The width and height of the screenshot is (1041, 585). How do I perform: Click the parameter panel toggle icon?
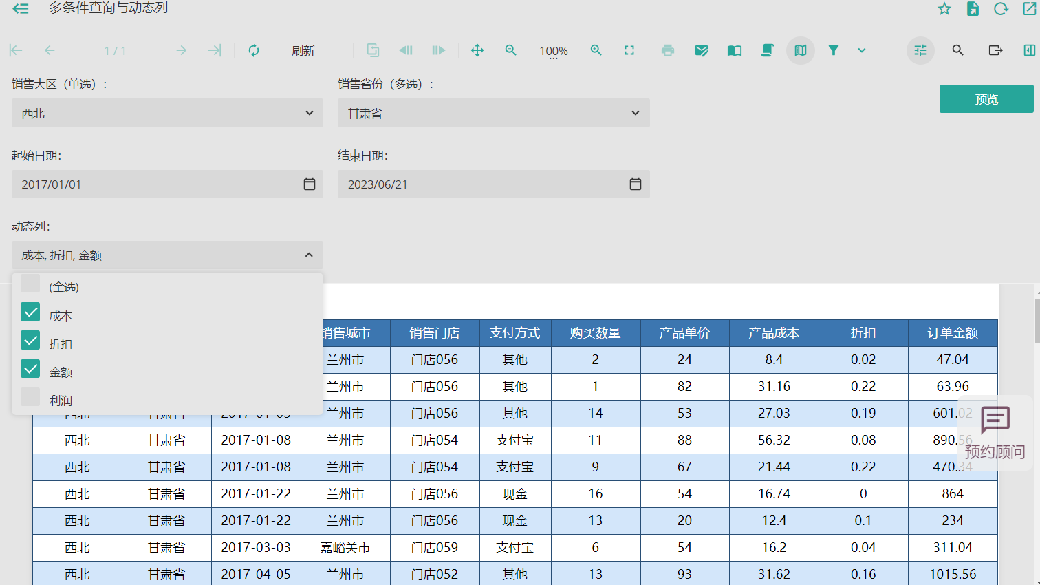pos(920,50)
